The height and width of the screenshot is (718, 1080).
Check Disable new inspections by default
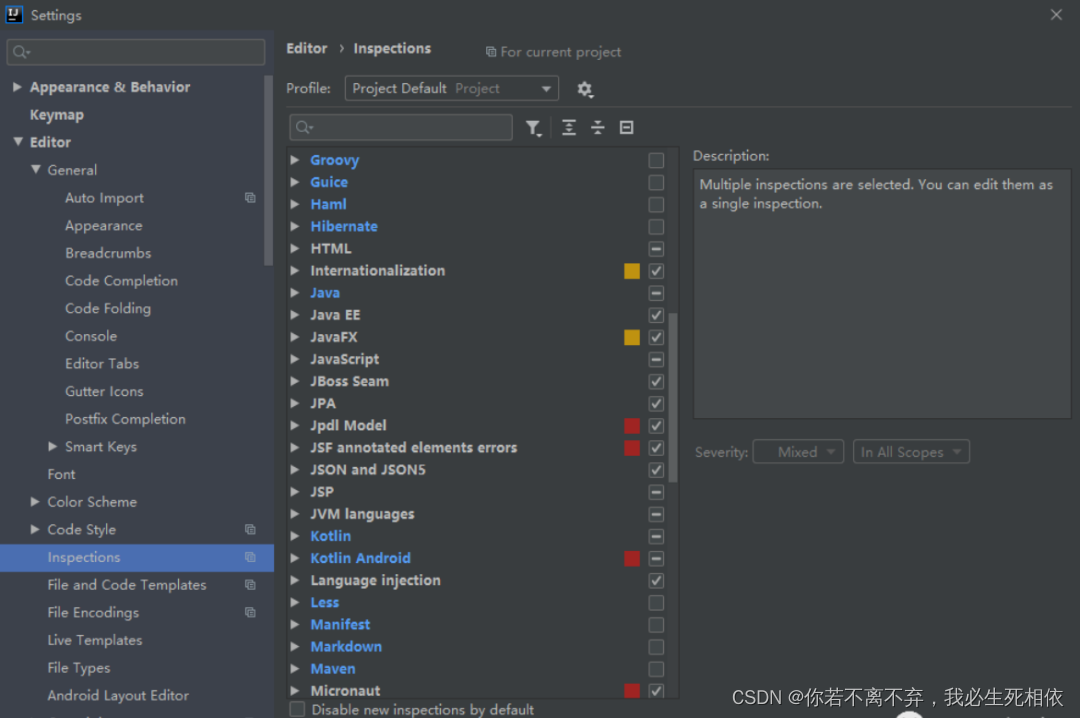tap(297, 709)
